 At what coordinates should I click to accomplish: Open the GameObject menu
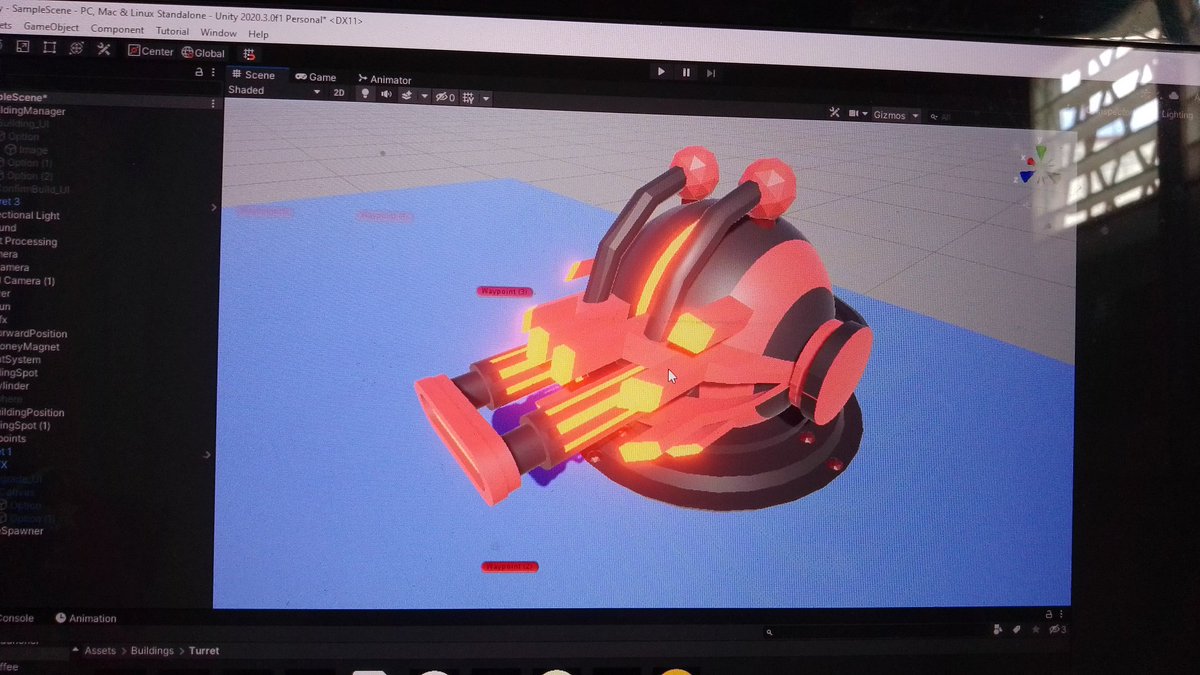[51, 28]
